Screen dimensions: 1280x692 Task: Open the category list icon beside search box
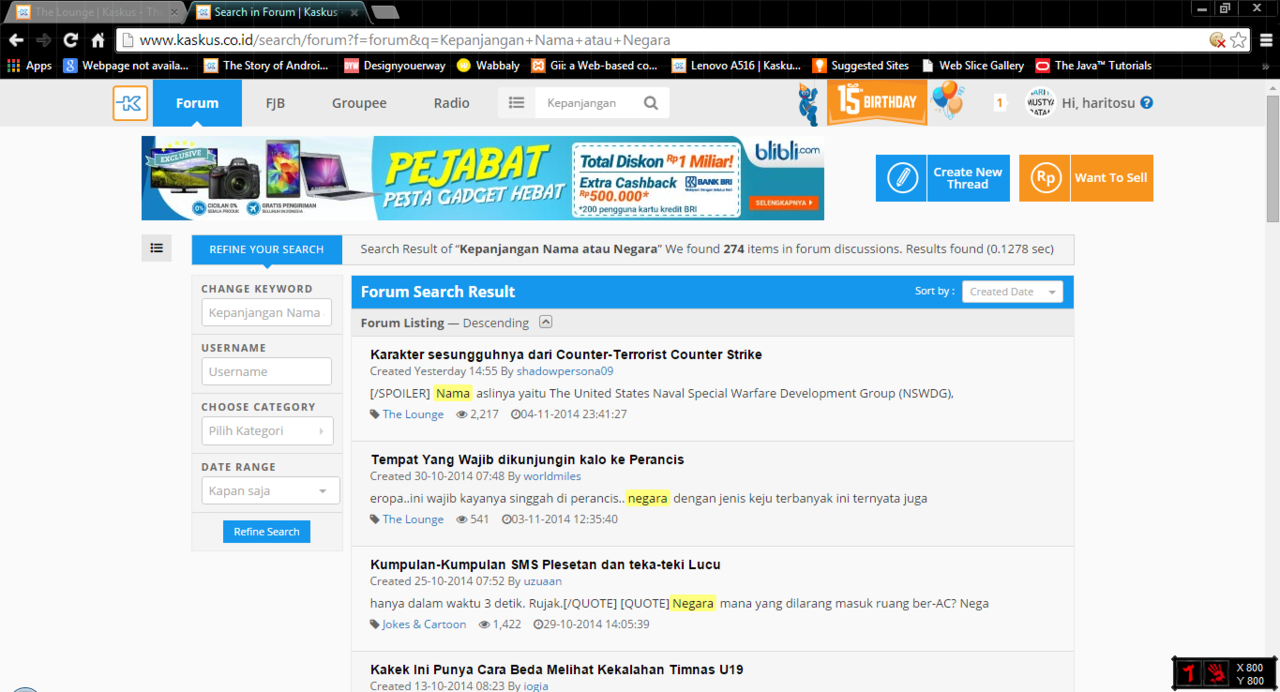pyautogui.click(x=516, y=103)
